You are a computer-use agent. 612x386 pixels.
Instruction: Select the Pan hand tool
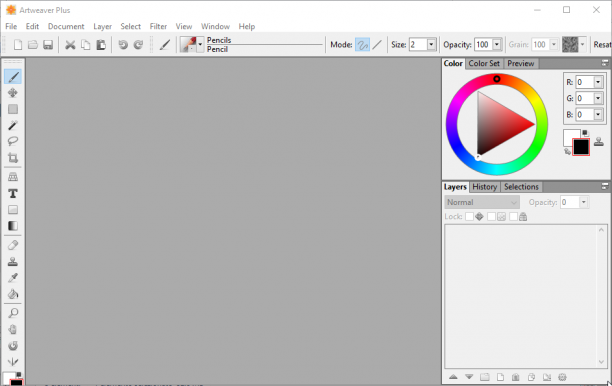click(x=13, y=329)
